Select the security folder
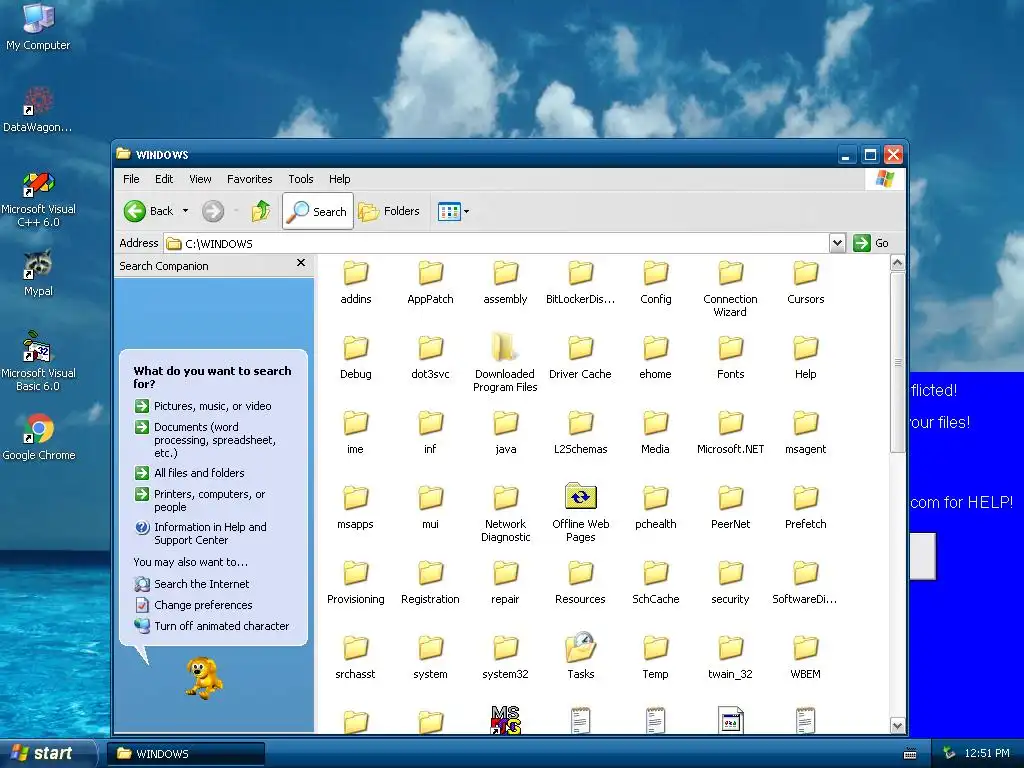Image resolution: width=1024 pixels, height=768 pixels. 730,583
